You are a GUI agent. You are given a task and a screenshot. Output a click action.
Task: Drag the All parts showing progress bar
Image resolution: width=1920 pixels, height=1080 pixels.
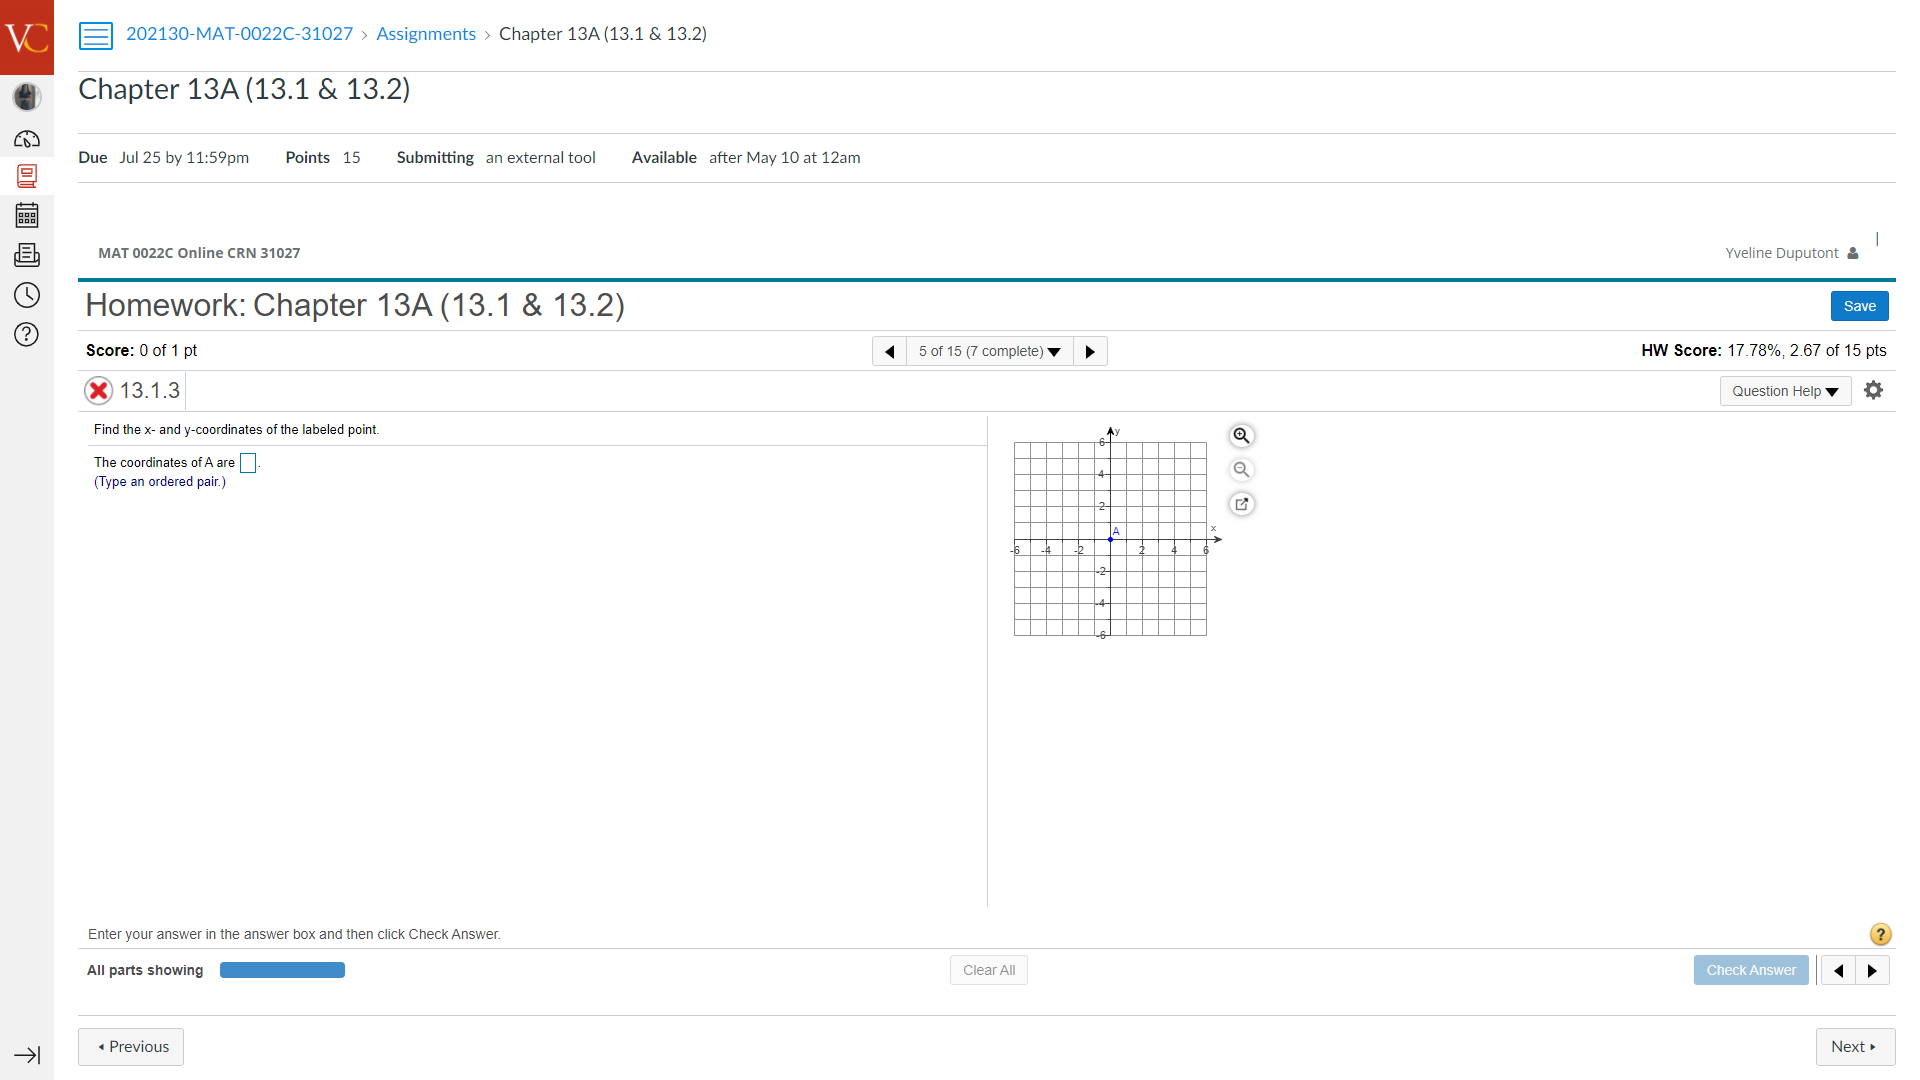(282, 969)
